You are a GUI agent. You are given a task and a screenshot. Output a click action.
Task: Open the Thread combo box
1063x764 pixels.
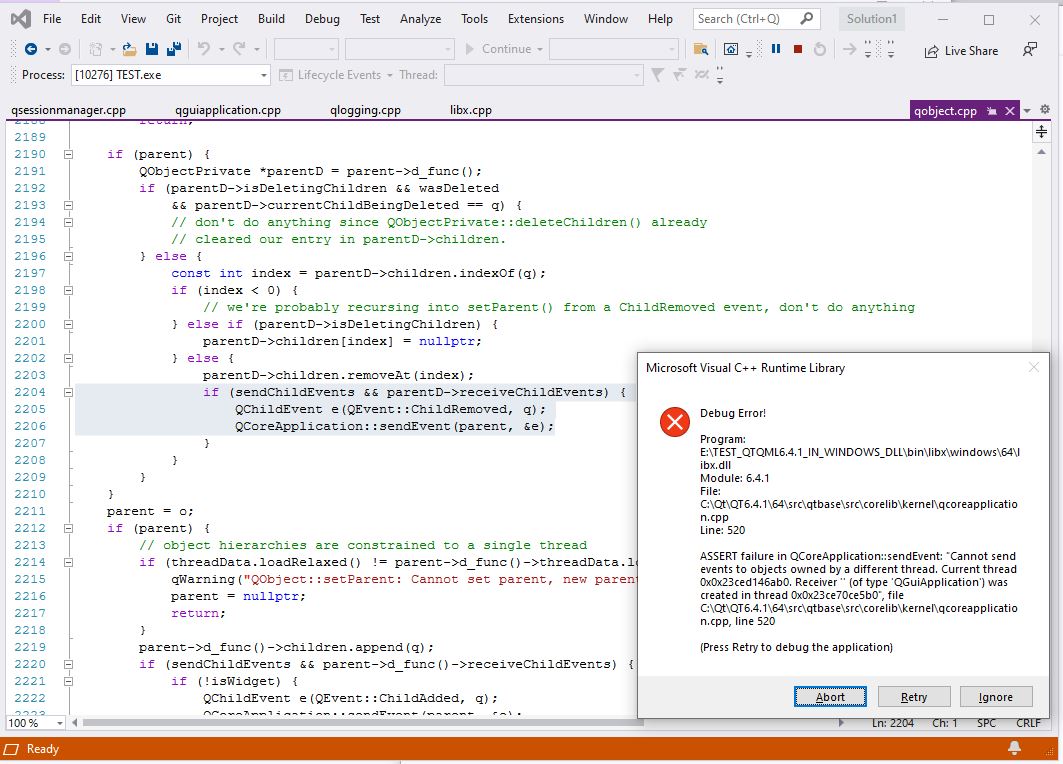point(544,75)
